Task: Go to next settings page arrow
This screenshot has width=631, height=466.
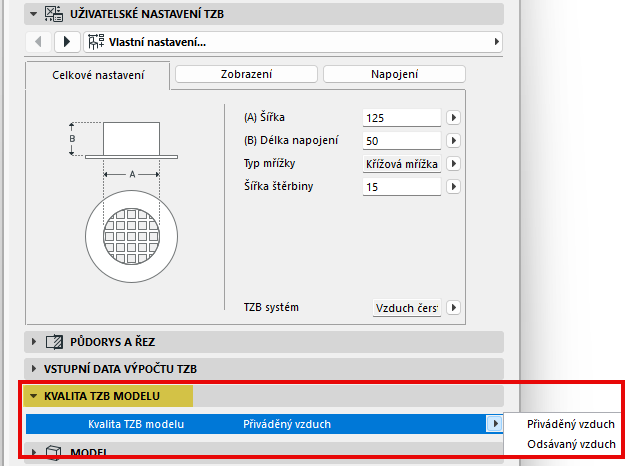Action: [67, 42]
